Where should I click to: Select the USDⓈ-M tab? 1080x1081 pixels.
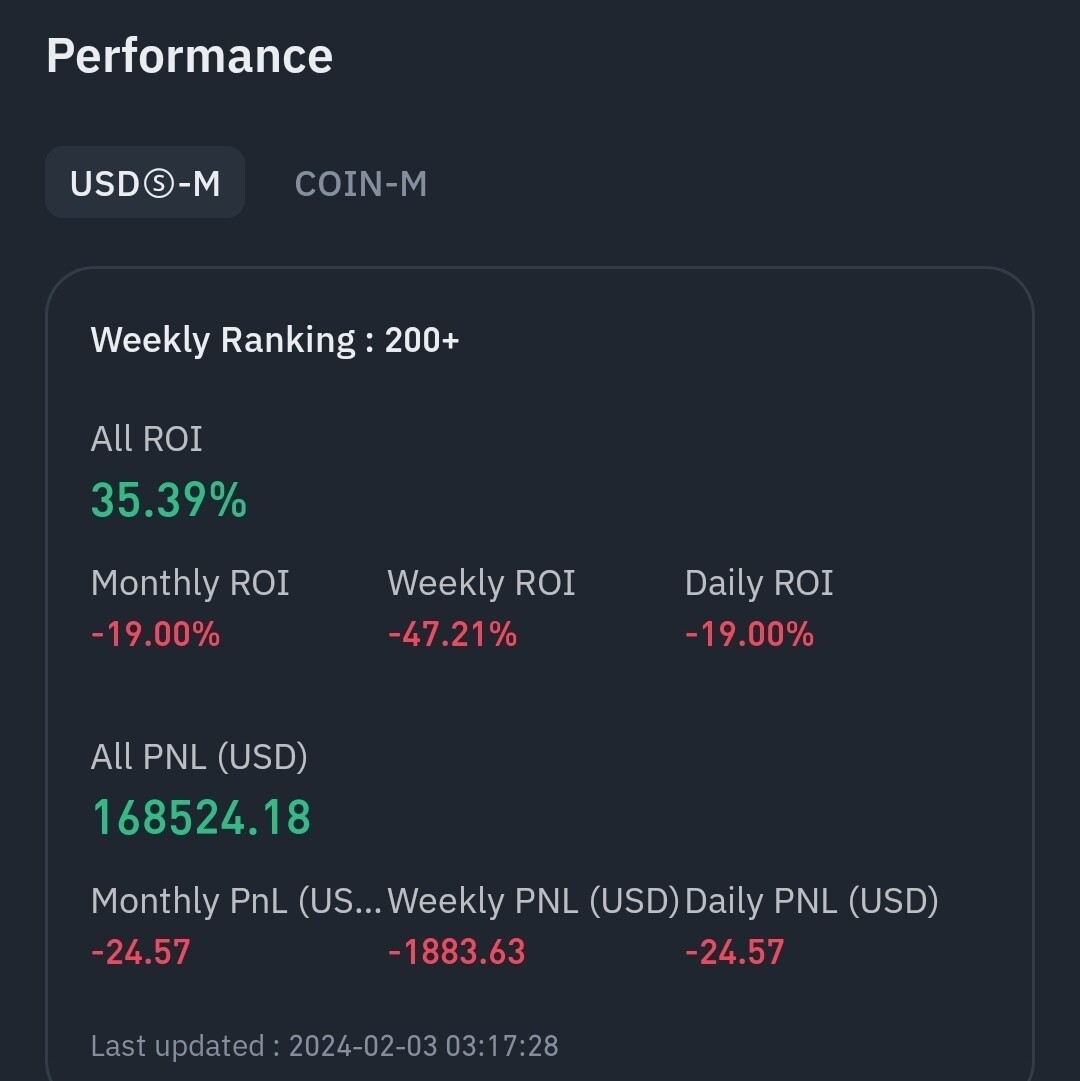[145, 183]
